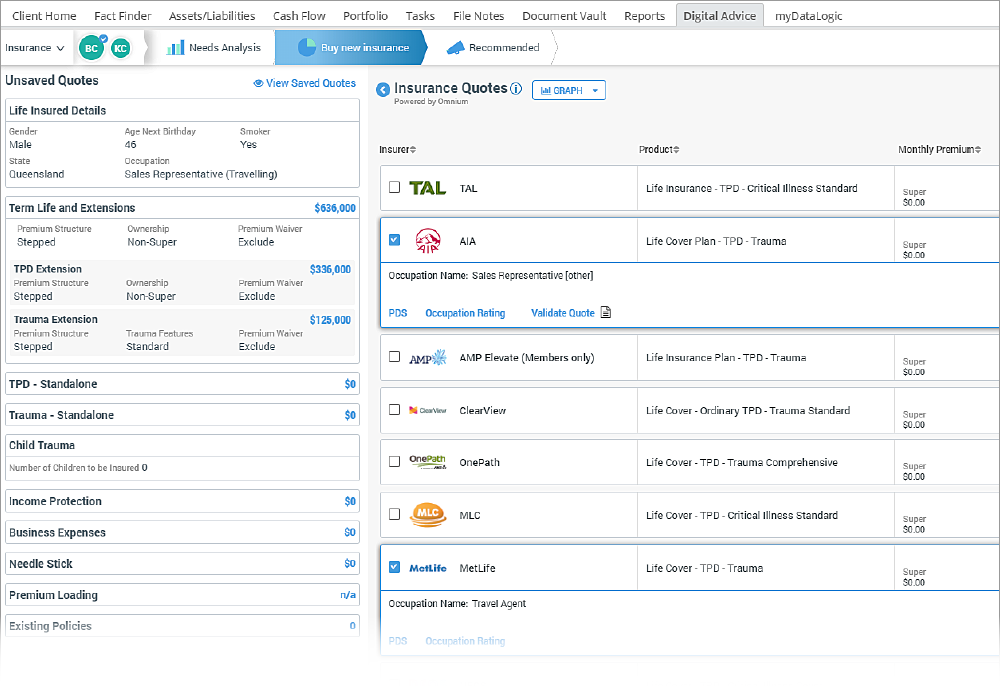The image size is (1000, 700).
Task: Click the AIA insurer logo
Action: (428, 241)
